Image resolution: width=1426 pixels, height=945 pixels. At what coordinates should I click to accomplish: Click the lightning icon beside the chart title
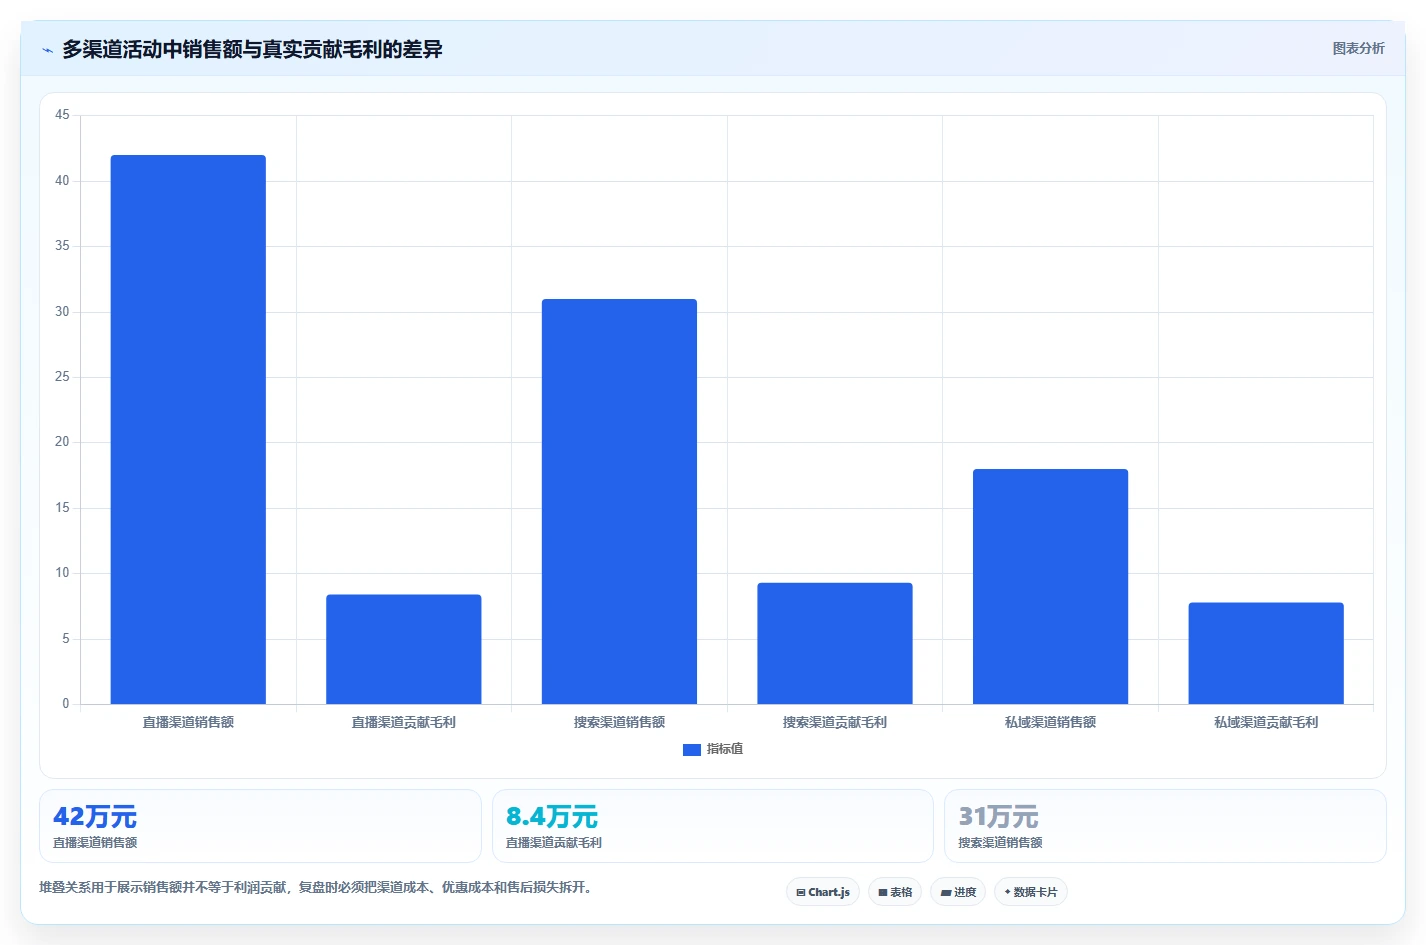[x=47, y=50]
